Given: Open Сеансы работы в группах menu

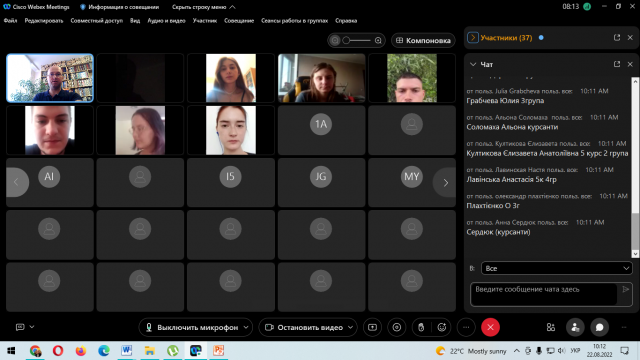Looking at the screenshot, I should pos(294,20).
